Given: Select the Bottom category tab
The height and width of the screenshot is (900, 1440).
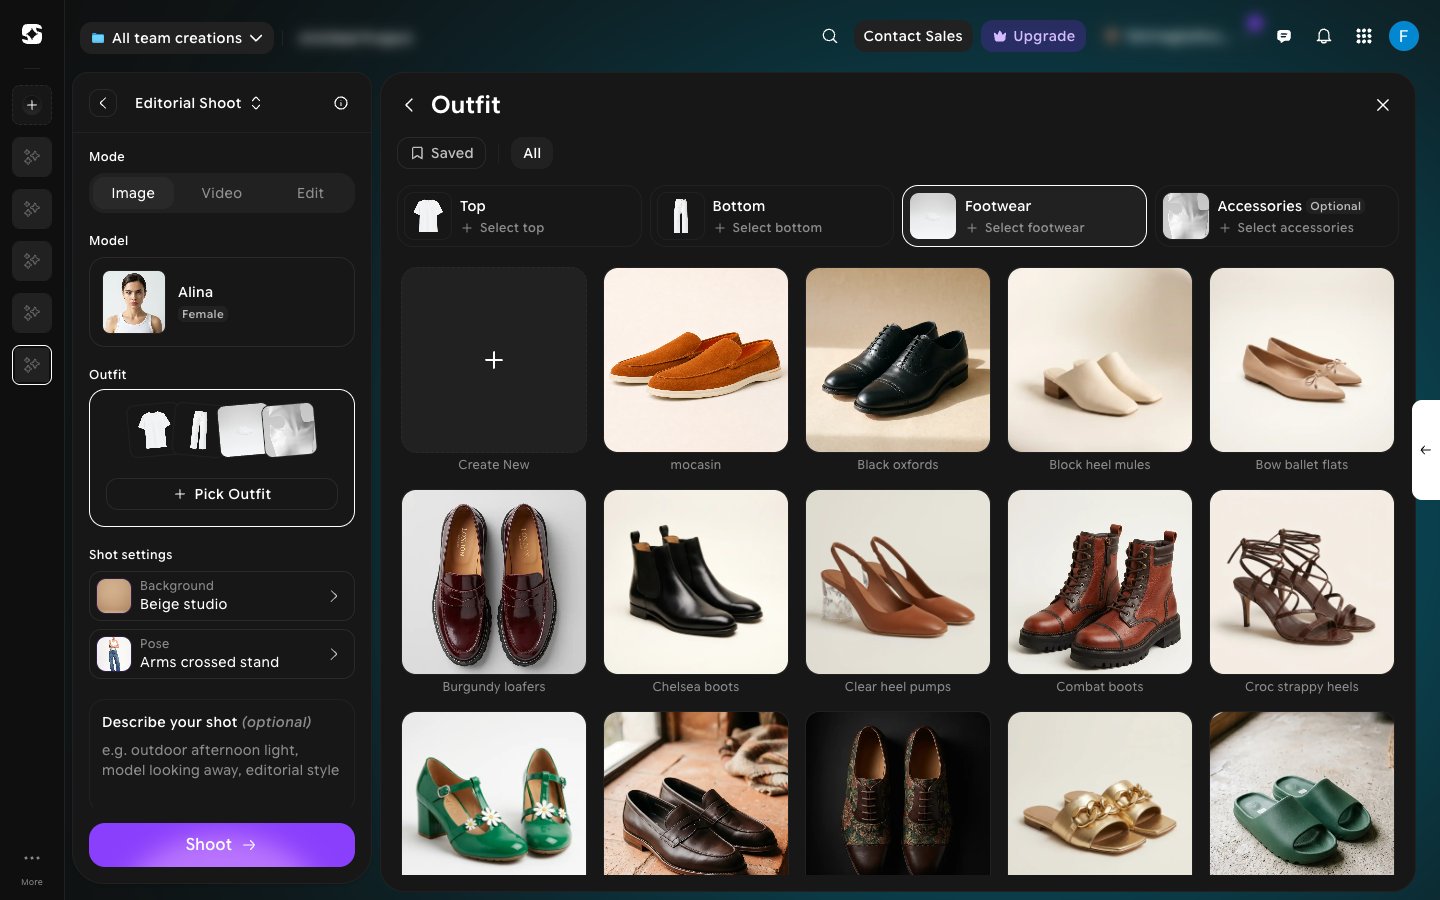Looking at the screenshot, I should pyautogui.click(x=772, y=216).
